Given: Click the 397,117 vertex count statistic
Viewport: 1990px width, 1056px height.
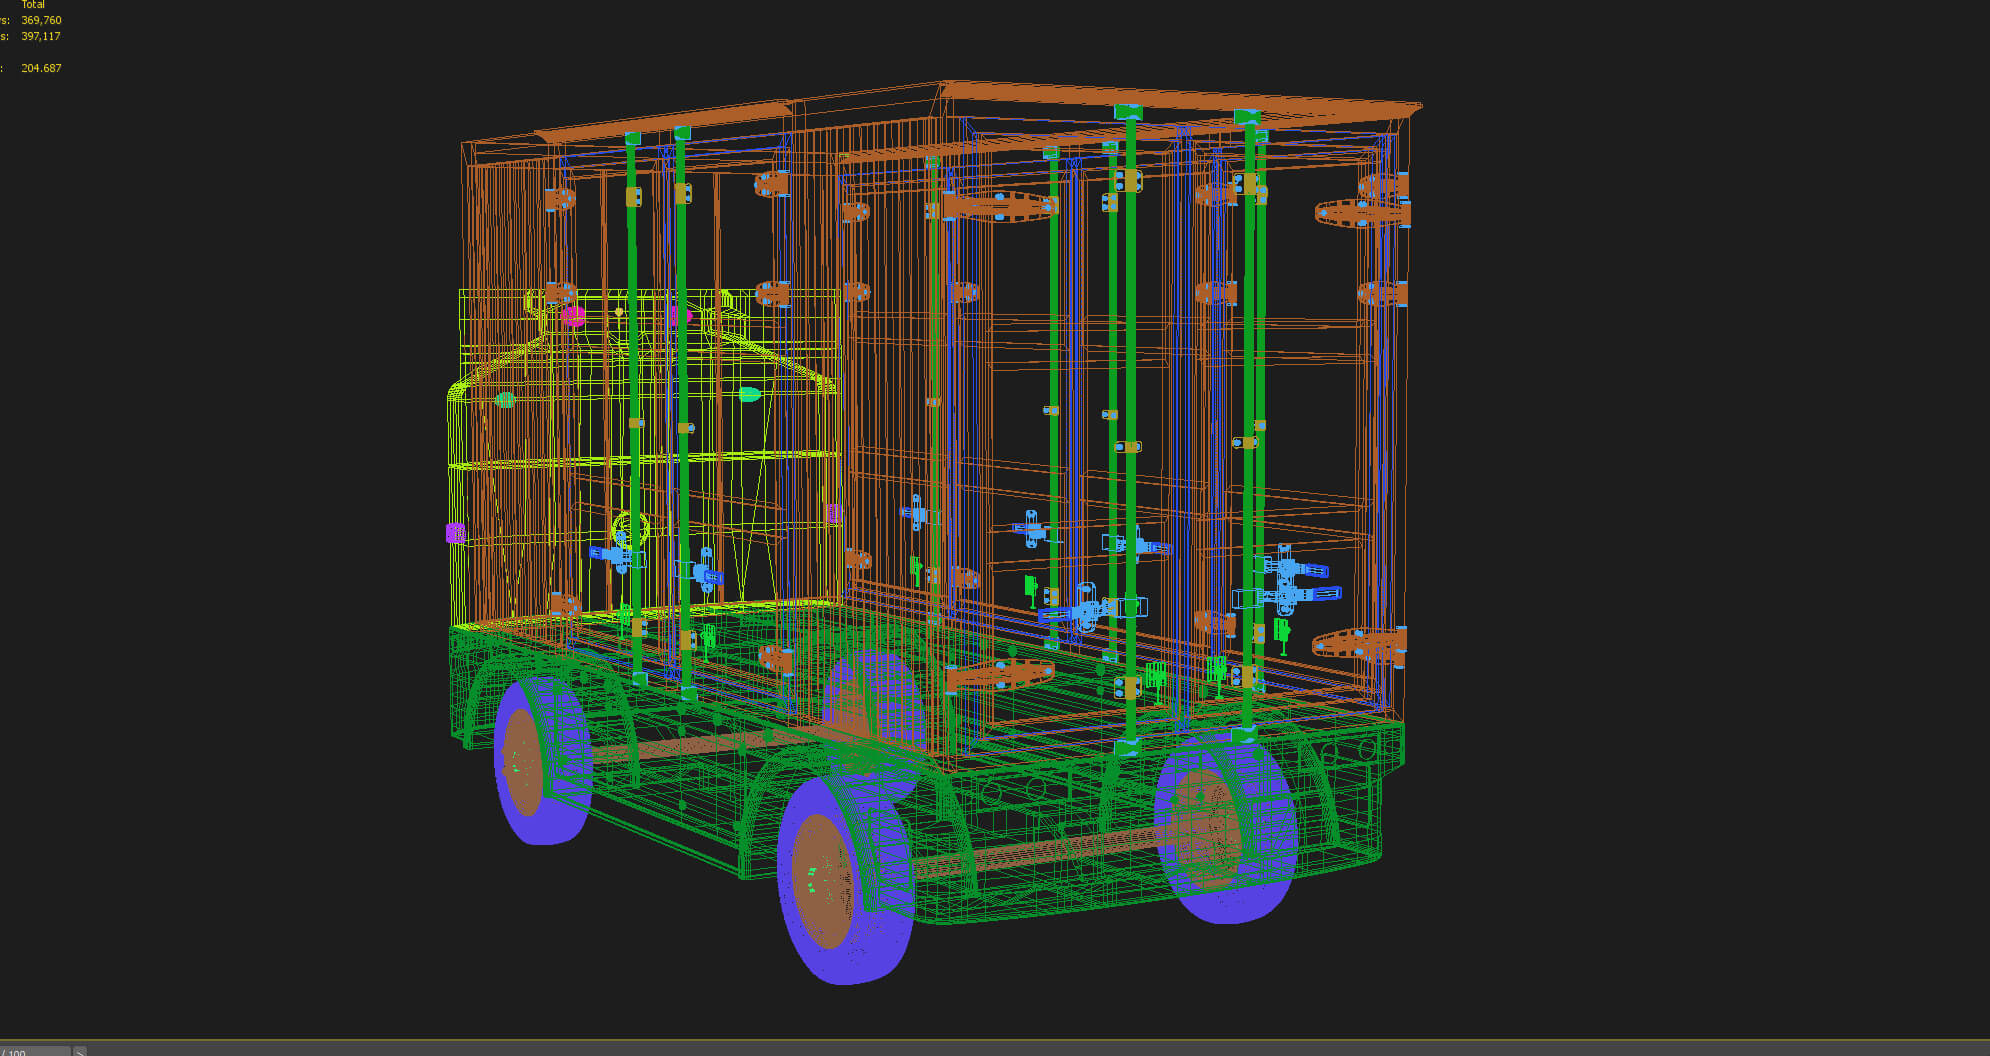Looking at the screenshot, I should [x=41, y=36].
